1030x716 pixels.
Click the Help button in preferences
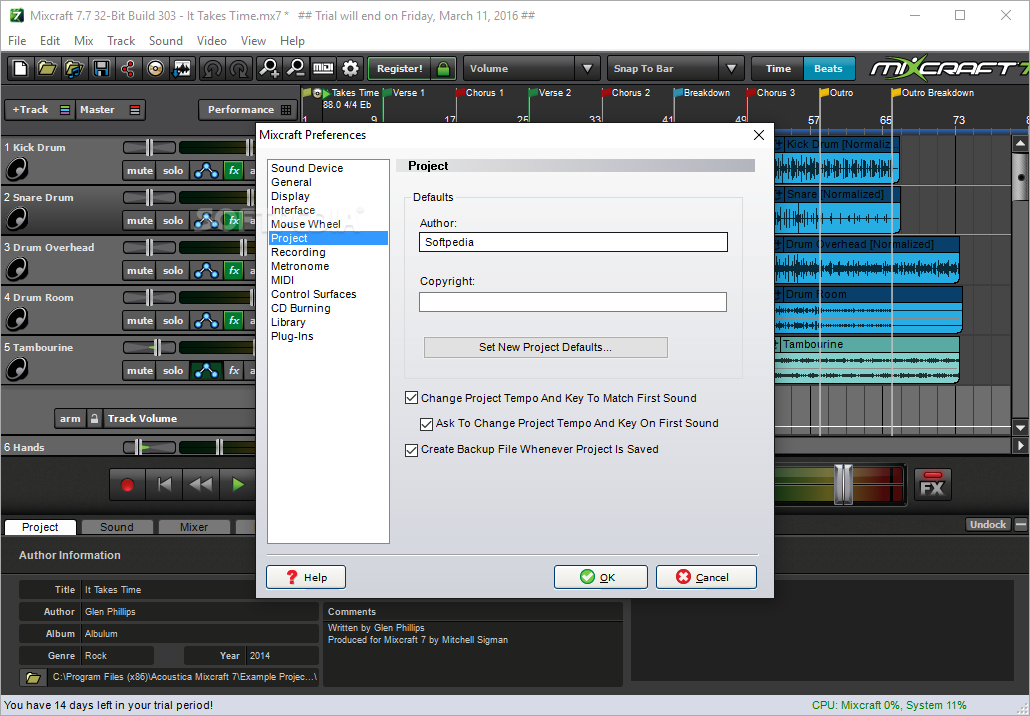(306, 577)
